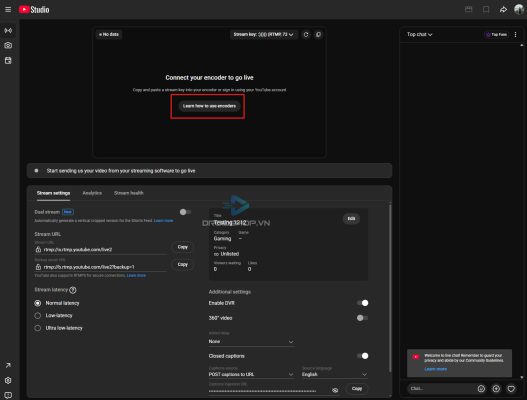Copy the primary Stream URL
This screenshot has width=527, height=400.
(183, 247)
